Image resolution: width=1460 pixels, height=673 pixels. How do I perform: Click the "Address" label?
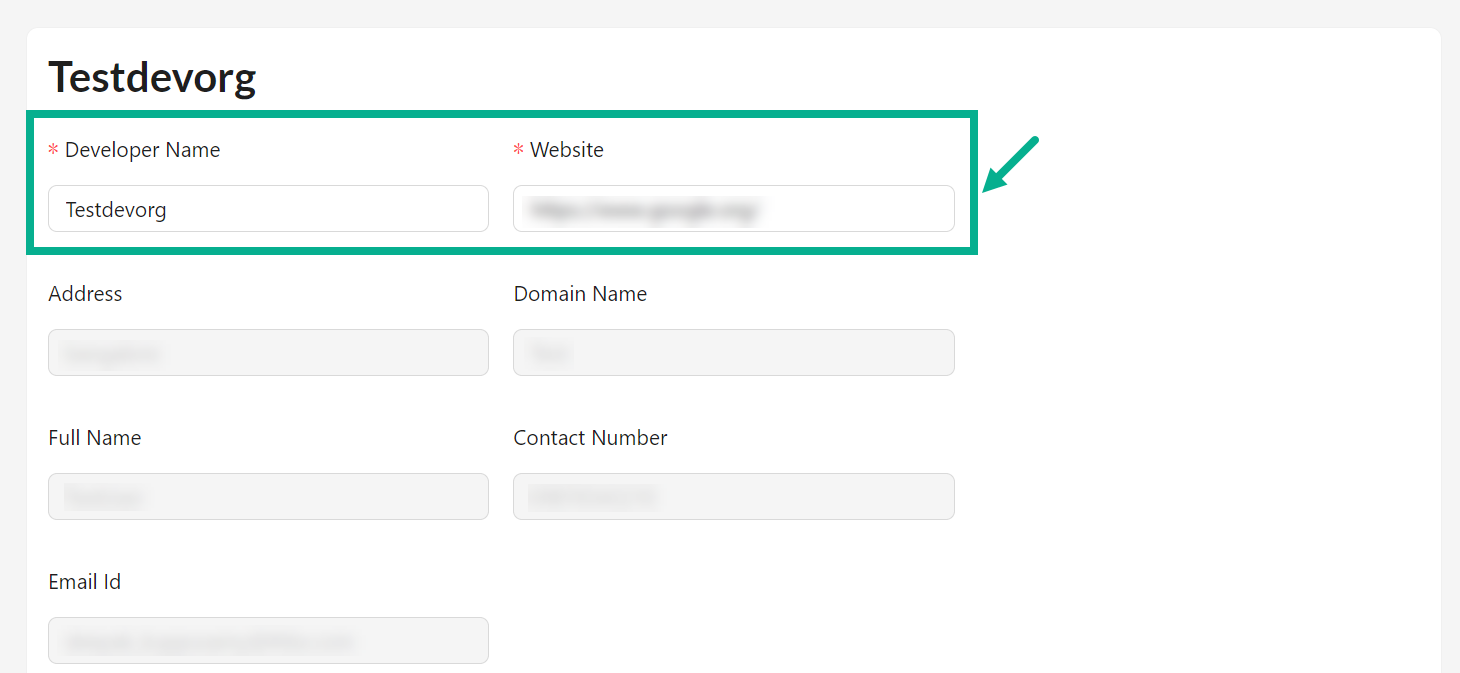pos(85,294)
